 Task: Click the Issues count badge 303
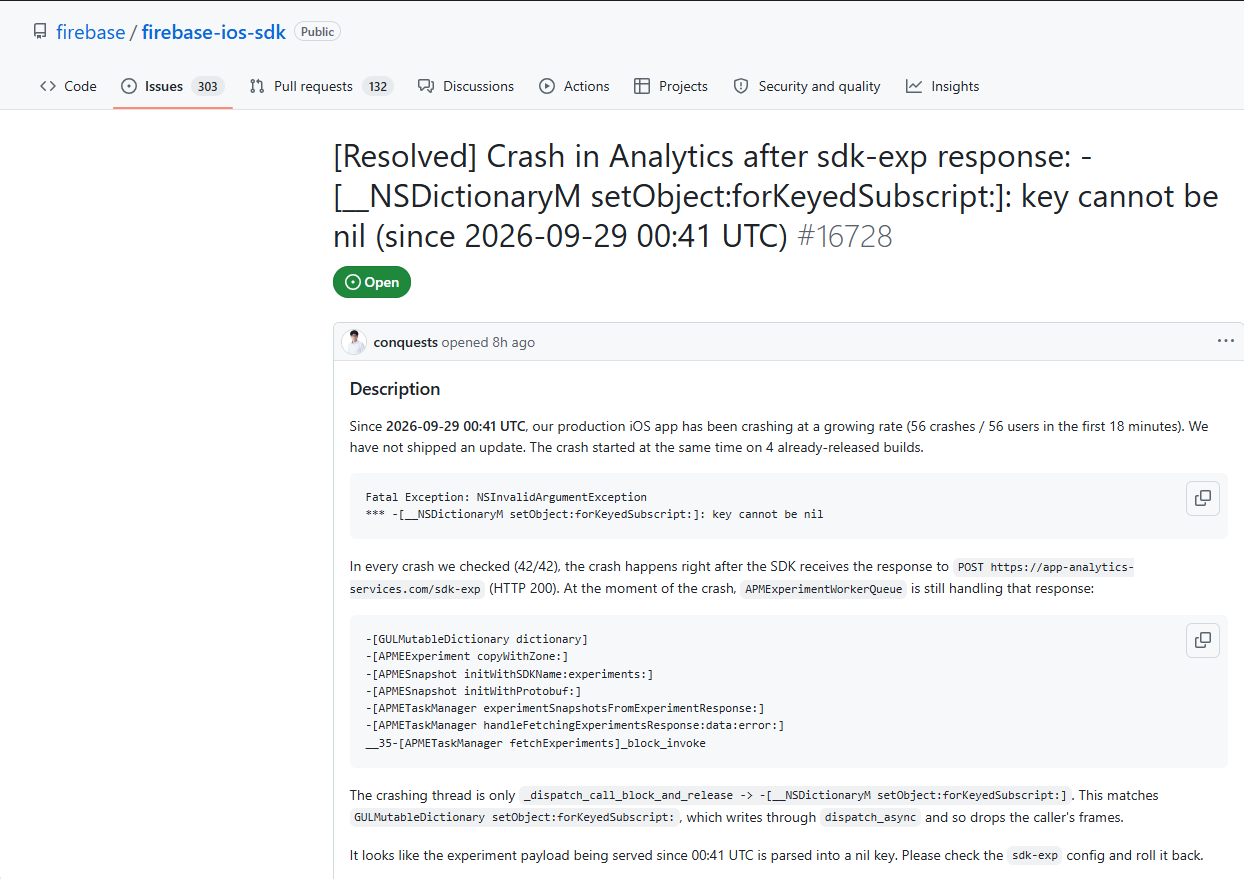pyautogui.click(x=208, y=86)
